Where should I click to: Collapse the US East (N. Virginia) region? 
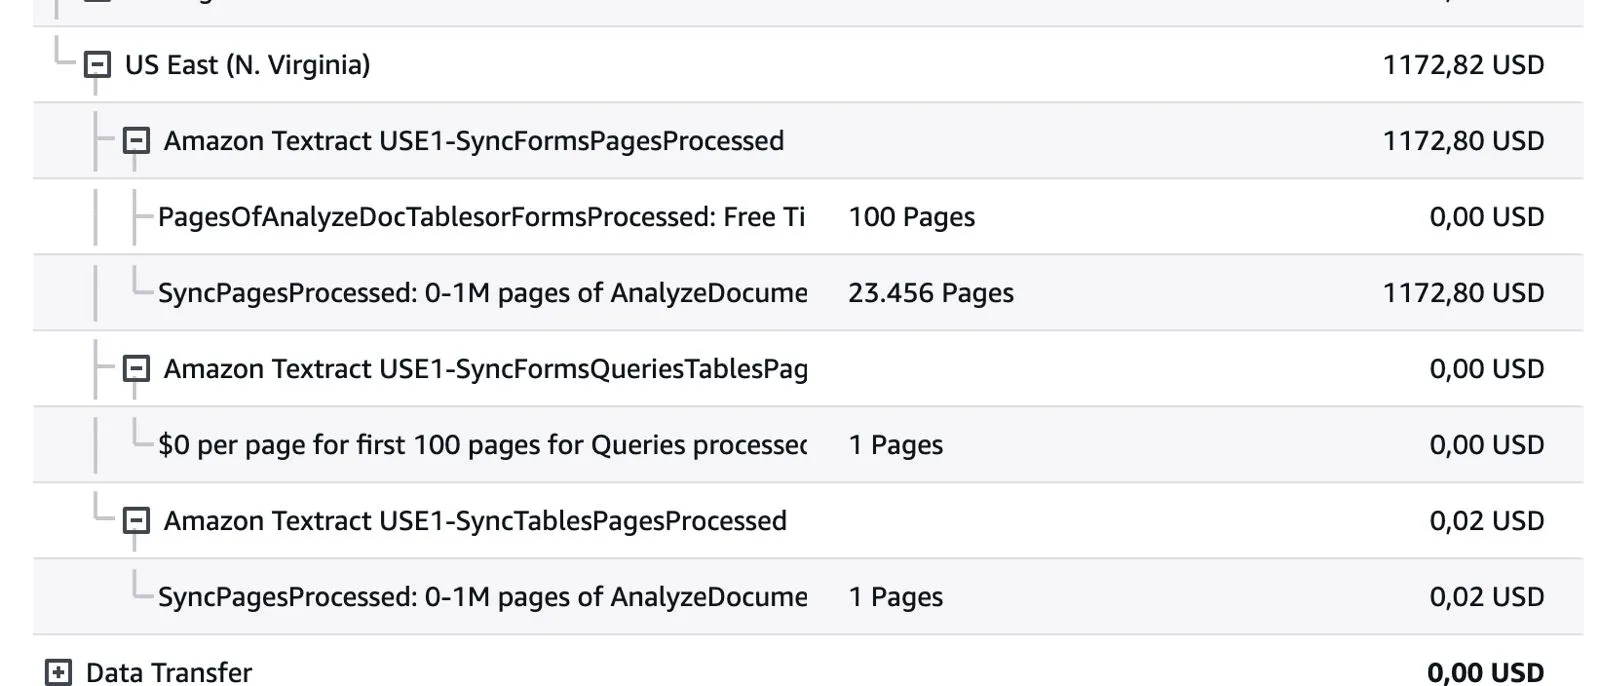[x=97, y=65]
